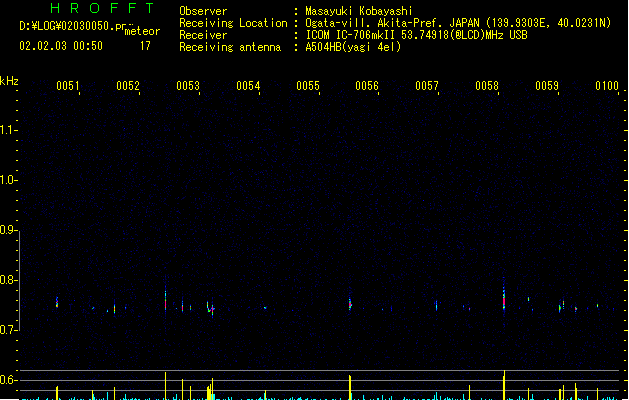Click the 0058 time marker
The height and width of the screenshot is (400, 629).
pyautogui.click(x=487, y=86)
